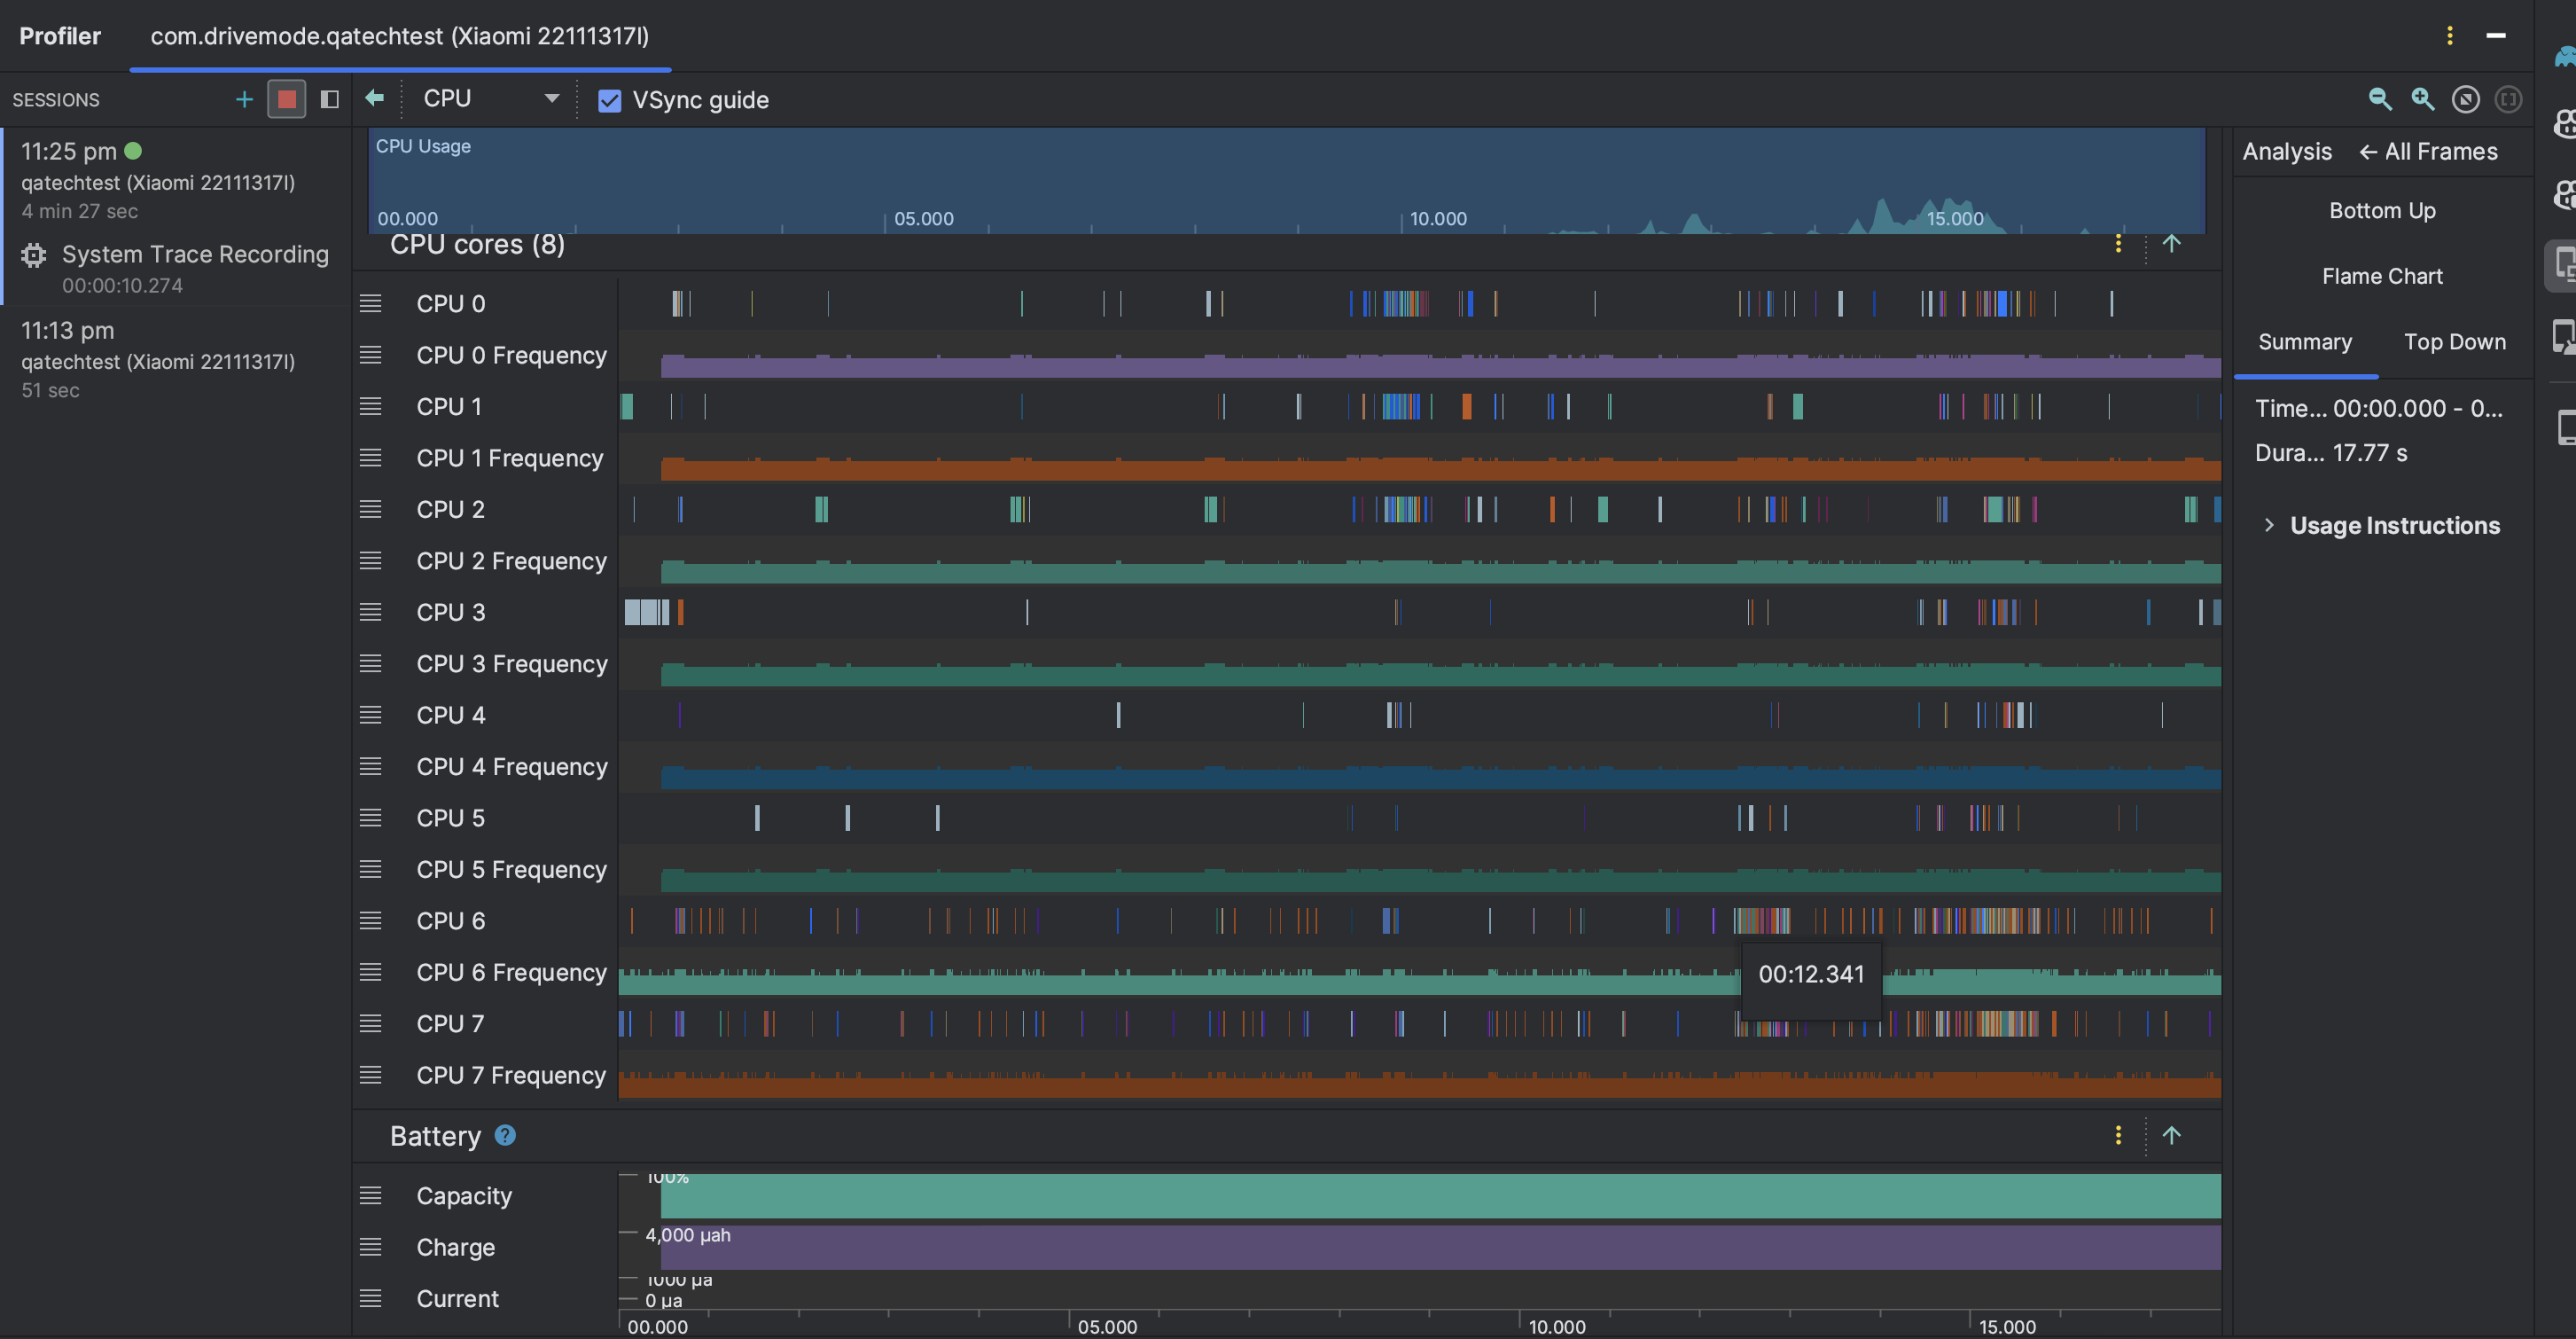
Task: Open Battery help via question mark icon
Action: tap(505, 1135)
